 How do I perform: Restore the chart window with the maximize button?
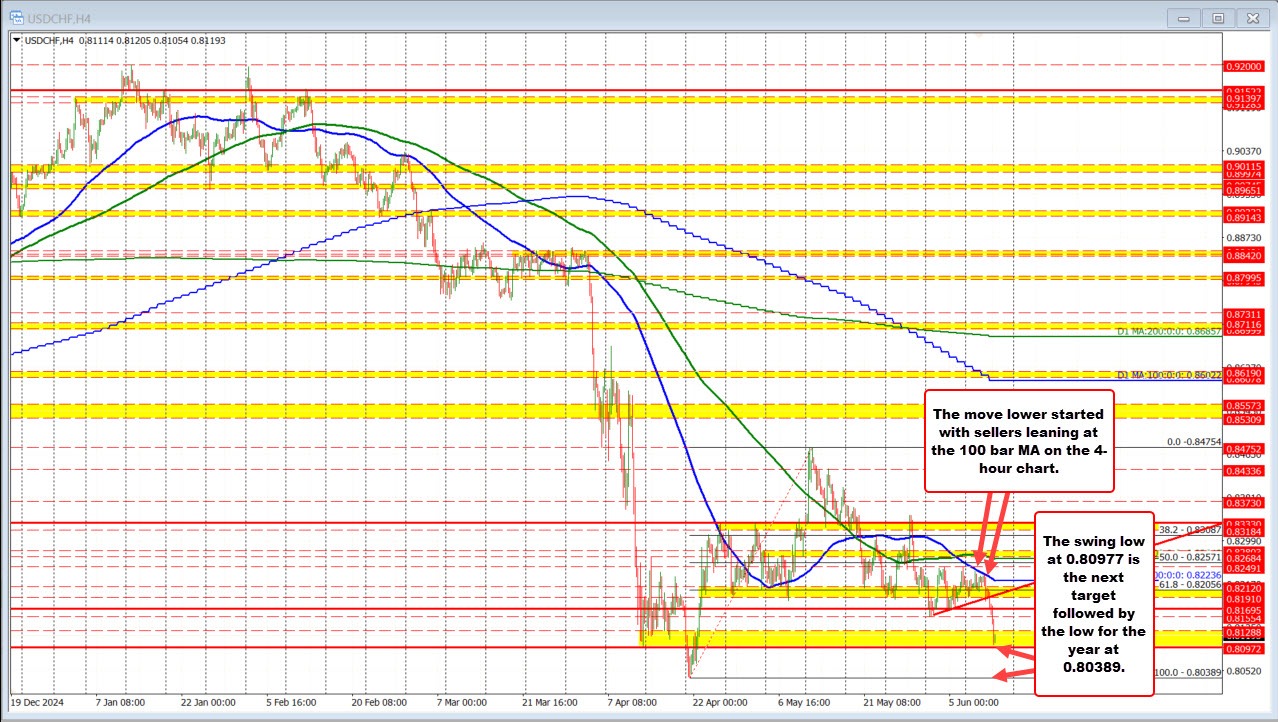pos(1218,17)
